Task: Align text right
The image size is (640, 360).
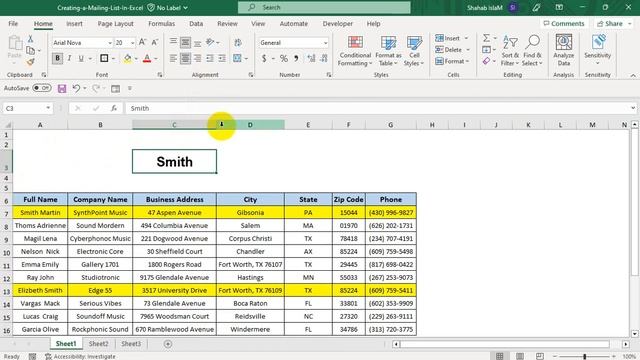Action: (198, 59)
